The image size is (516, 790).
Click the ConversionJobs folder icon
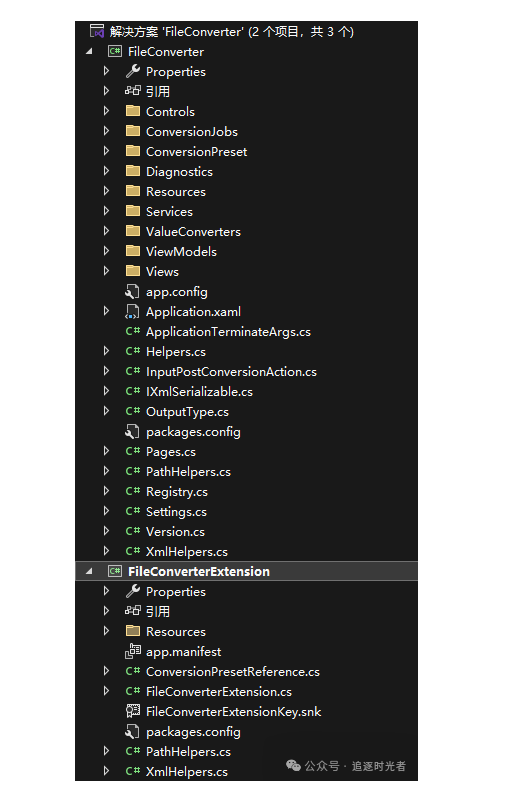tap(133, 131)
